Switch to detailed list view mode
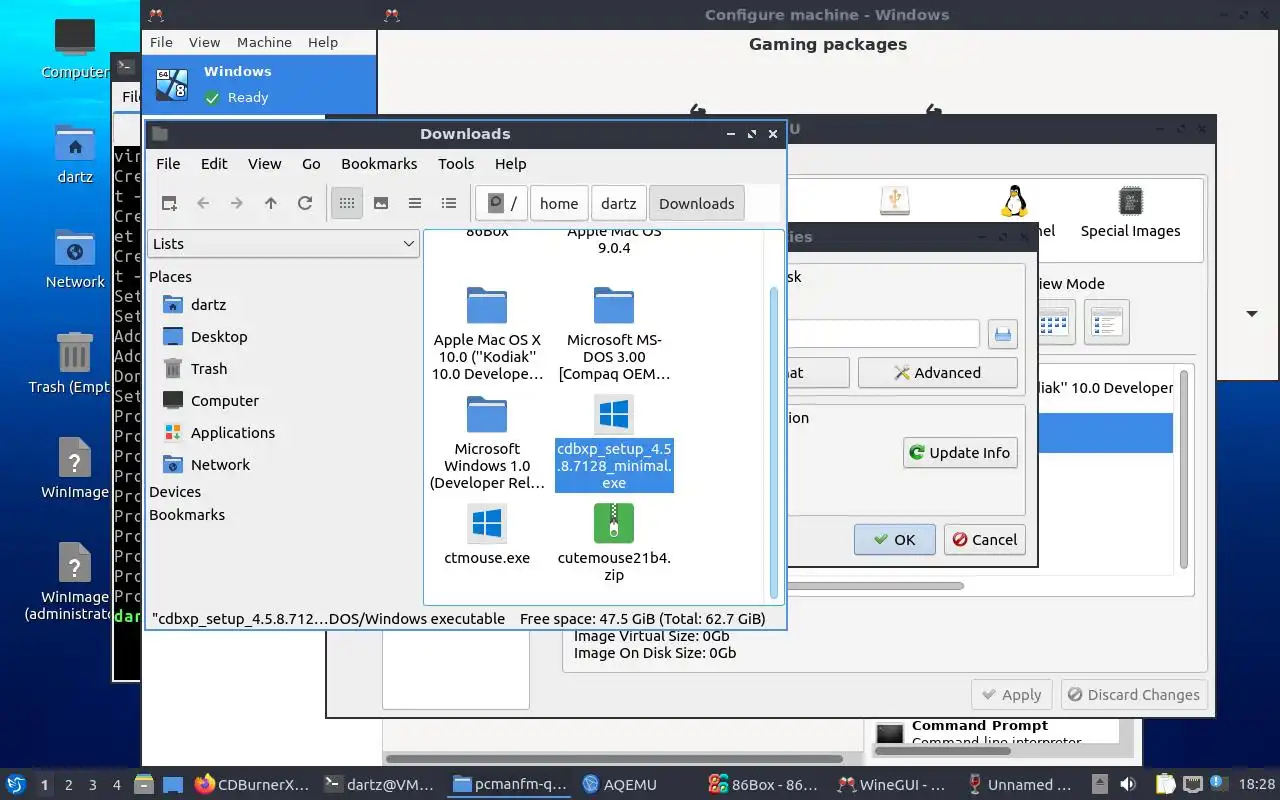This screenshot has height=800, width=1280. [449, 203]
